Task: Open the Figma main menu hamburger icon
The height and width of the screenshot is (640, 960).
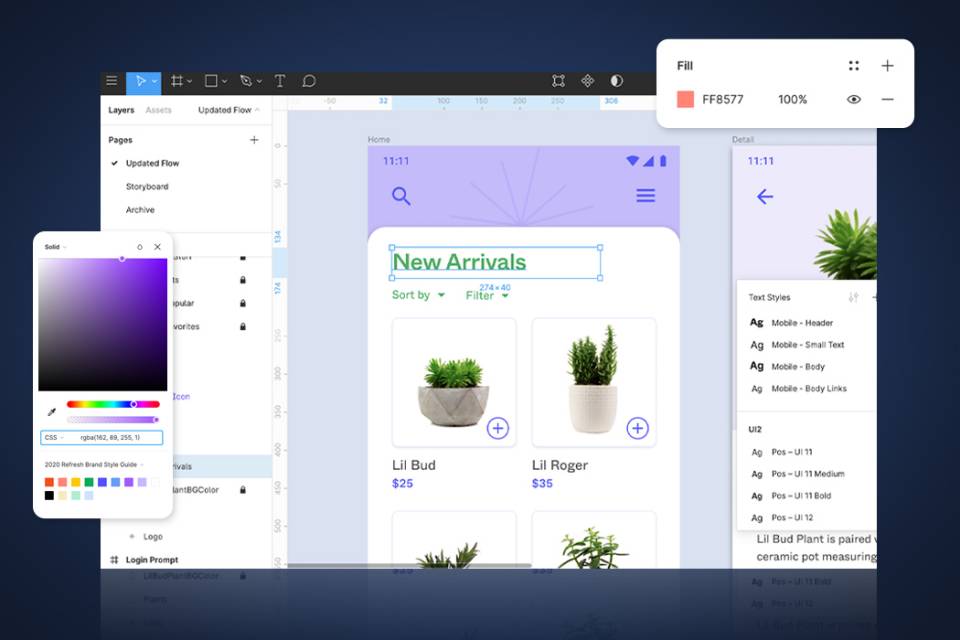Action: coord(111,81)
